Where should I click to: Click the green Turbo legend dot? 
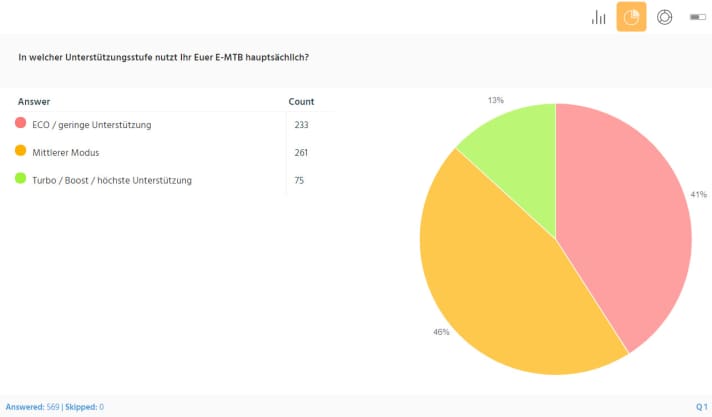pyautogui.click(x=20, y=180)
